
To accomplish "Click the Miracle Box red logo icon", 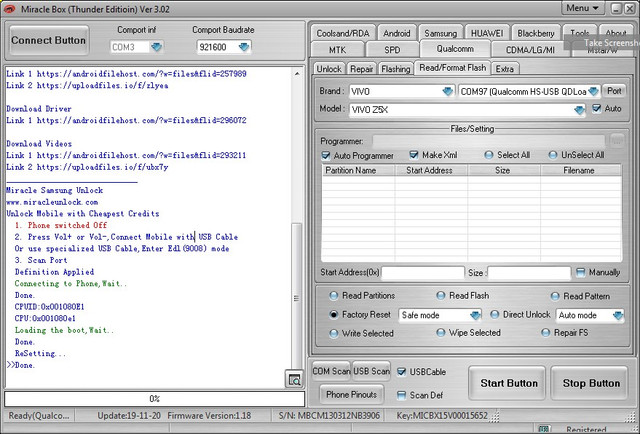I will [9, 9].
